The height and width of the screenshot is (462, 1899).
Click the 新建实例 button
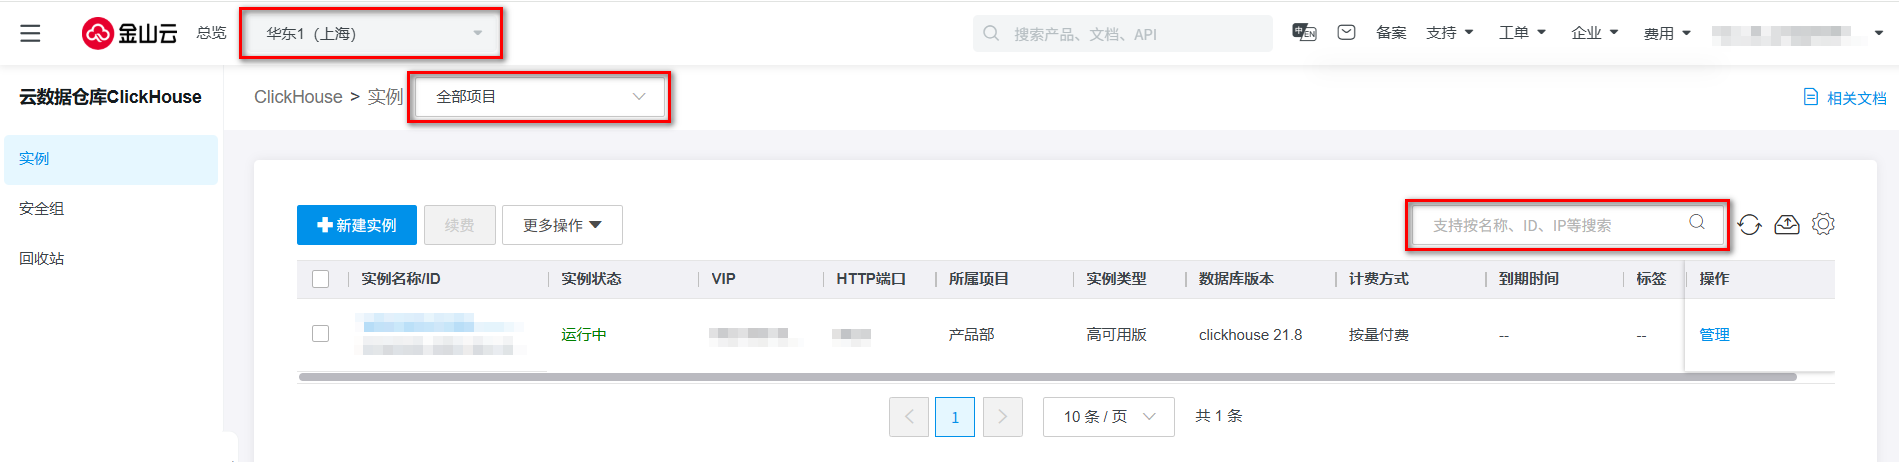pyautogui.click(x=357, y=225)
